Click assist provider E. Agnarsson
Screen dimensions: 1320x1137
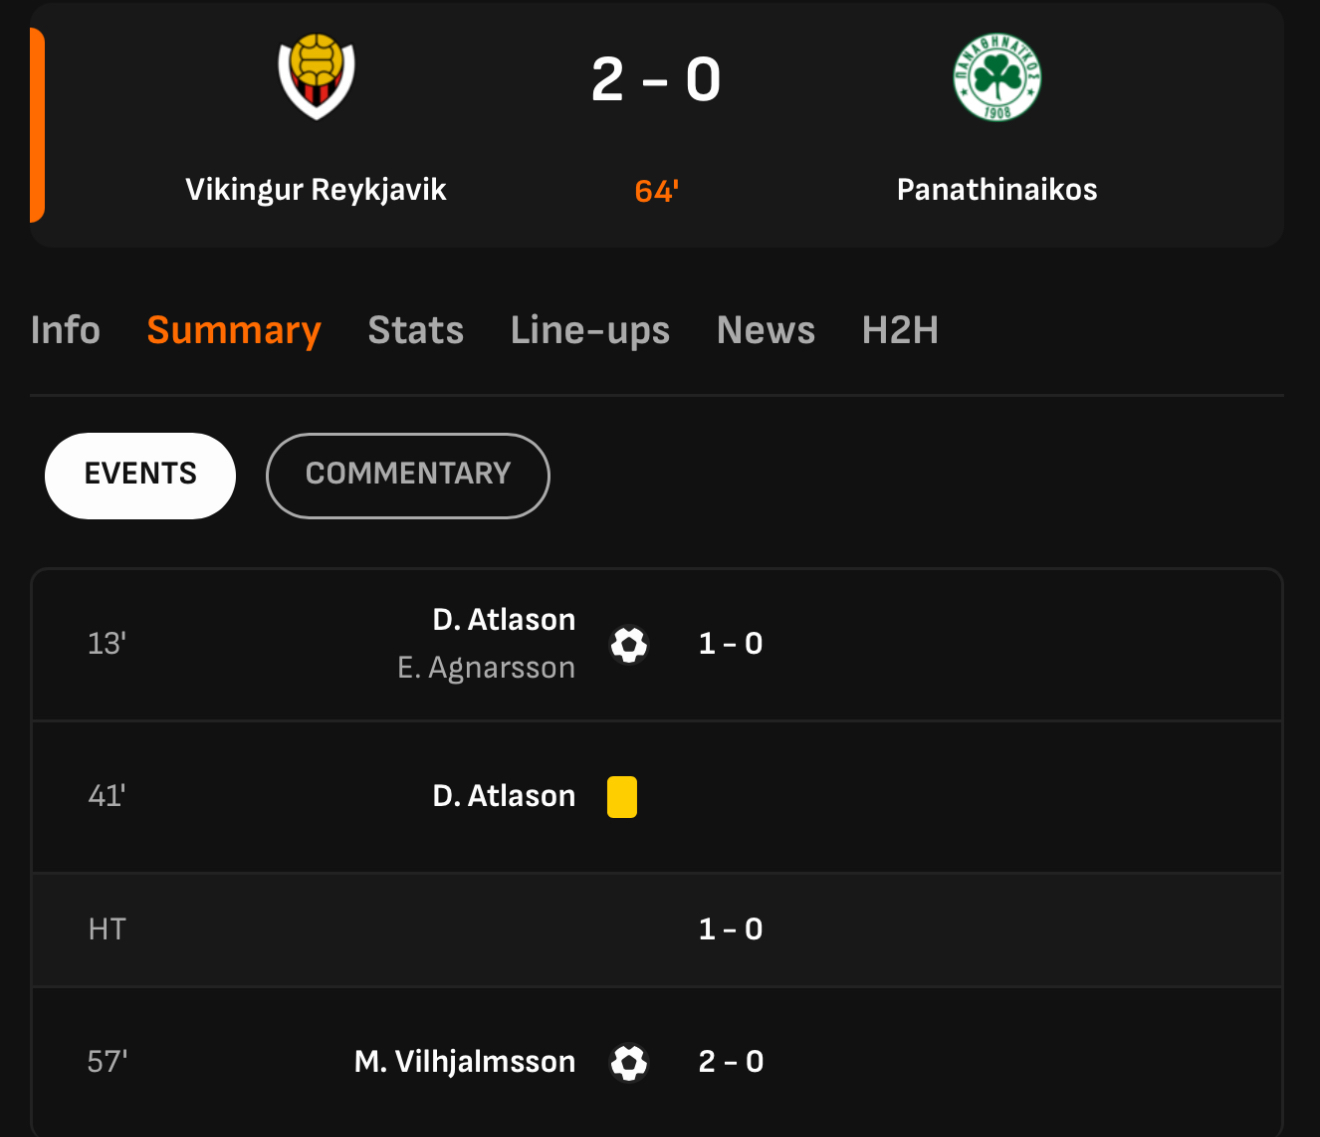coord(486,667)
